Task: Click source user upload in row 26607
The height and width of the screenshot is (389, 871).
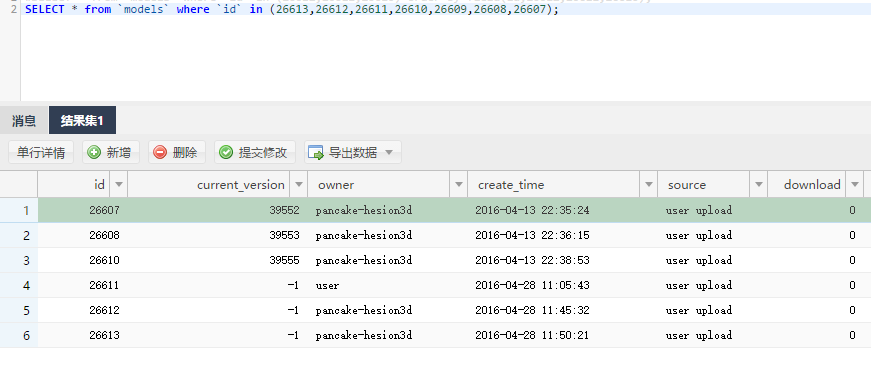Action: 699,210
